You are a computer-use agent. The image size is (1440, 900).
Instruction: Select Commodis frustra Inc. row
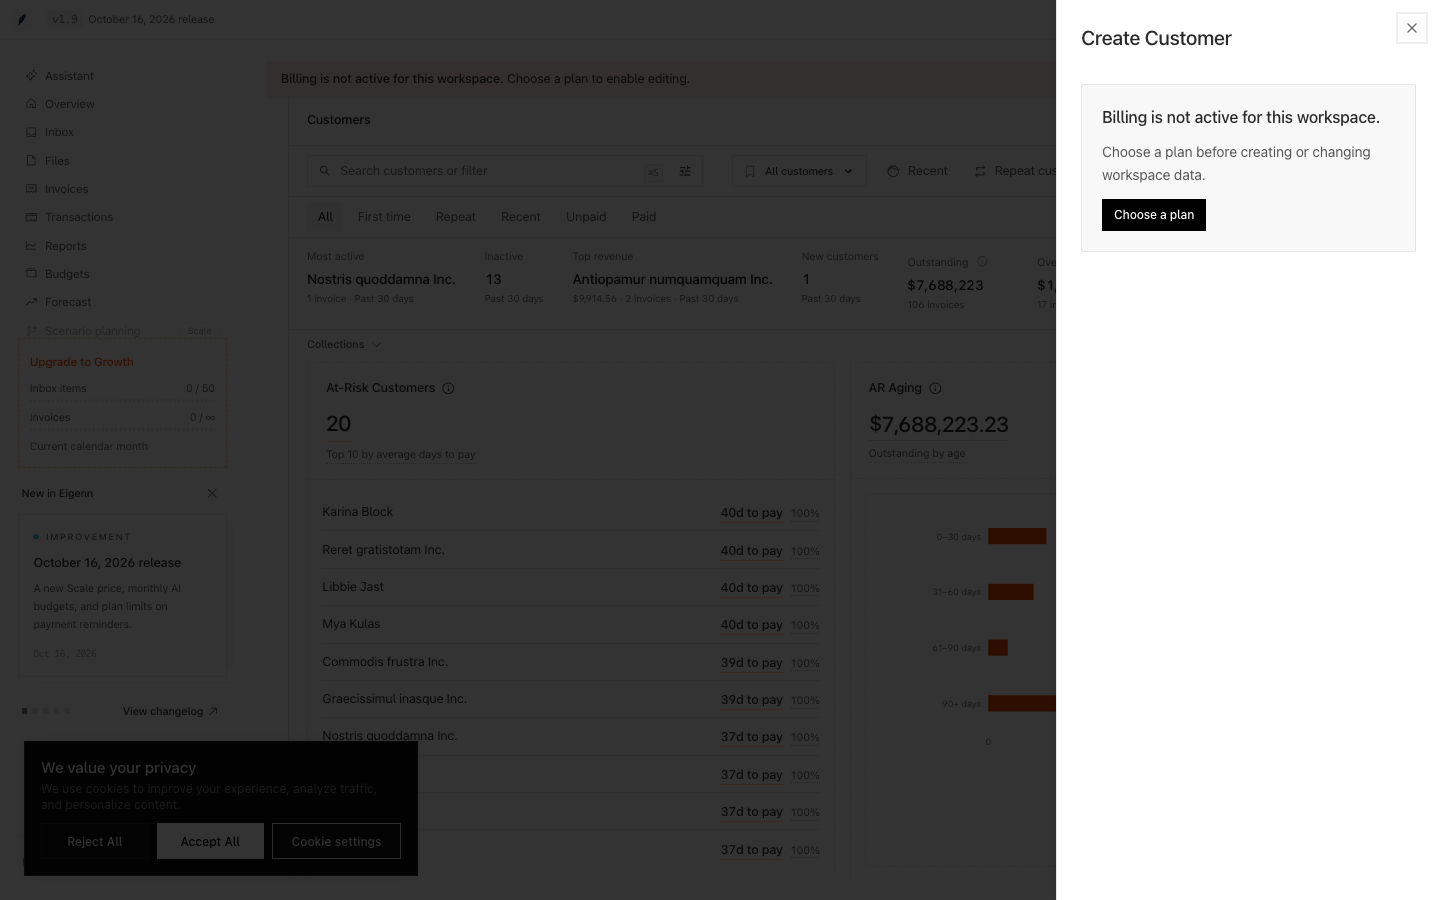pos(571,662)
